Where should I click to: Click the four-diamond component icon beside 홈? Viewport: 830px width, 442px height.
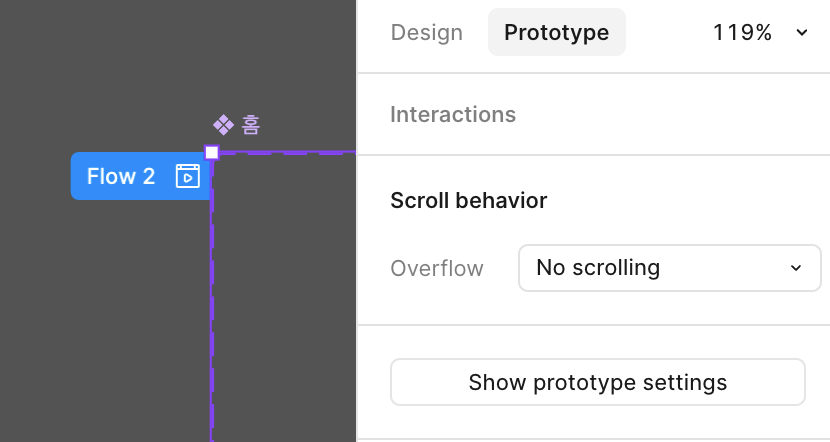tap(223, 125)
